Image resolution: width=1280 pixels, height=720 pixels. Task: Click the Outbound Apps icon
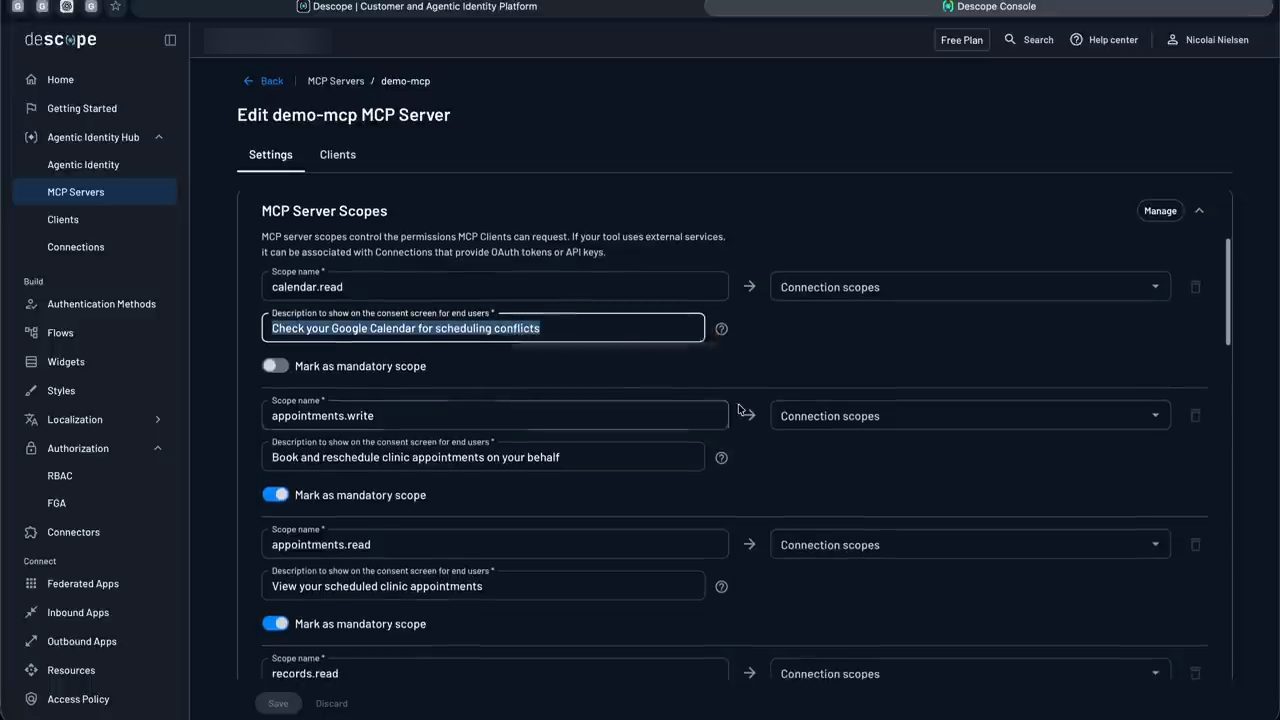(x=31, y=642)
